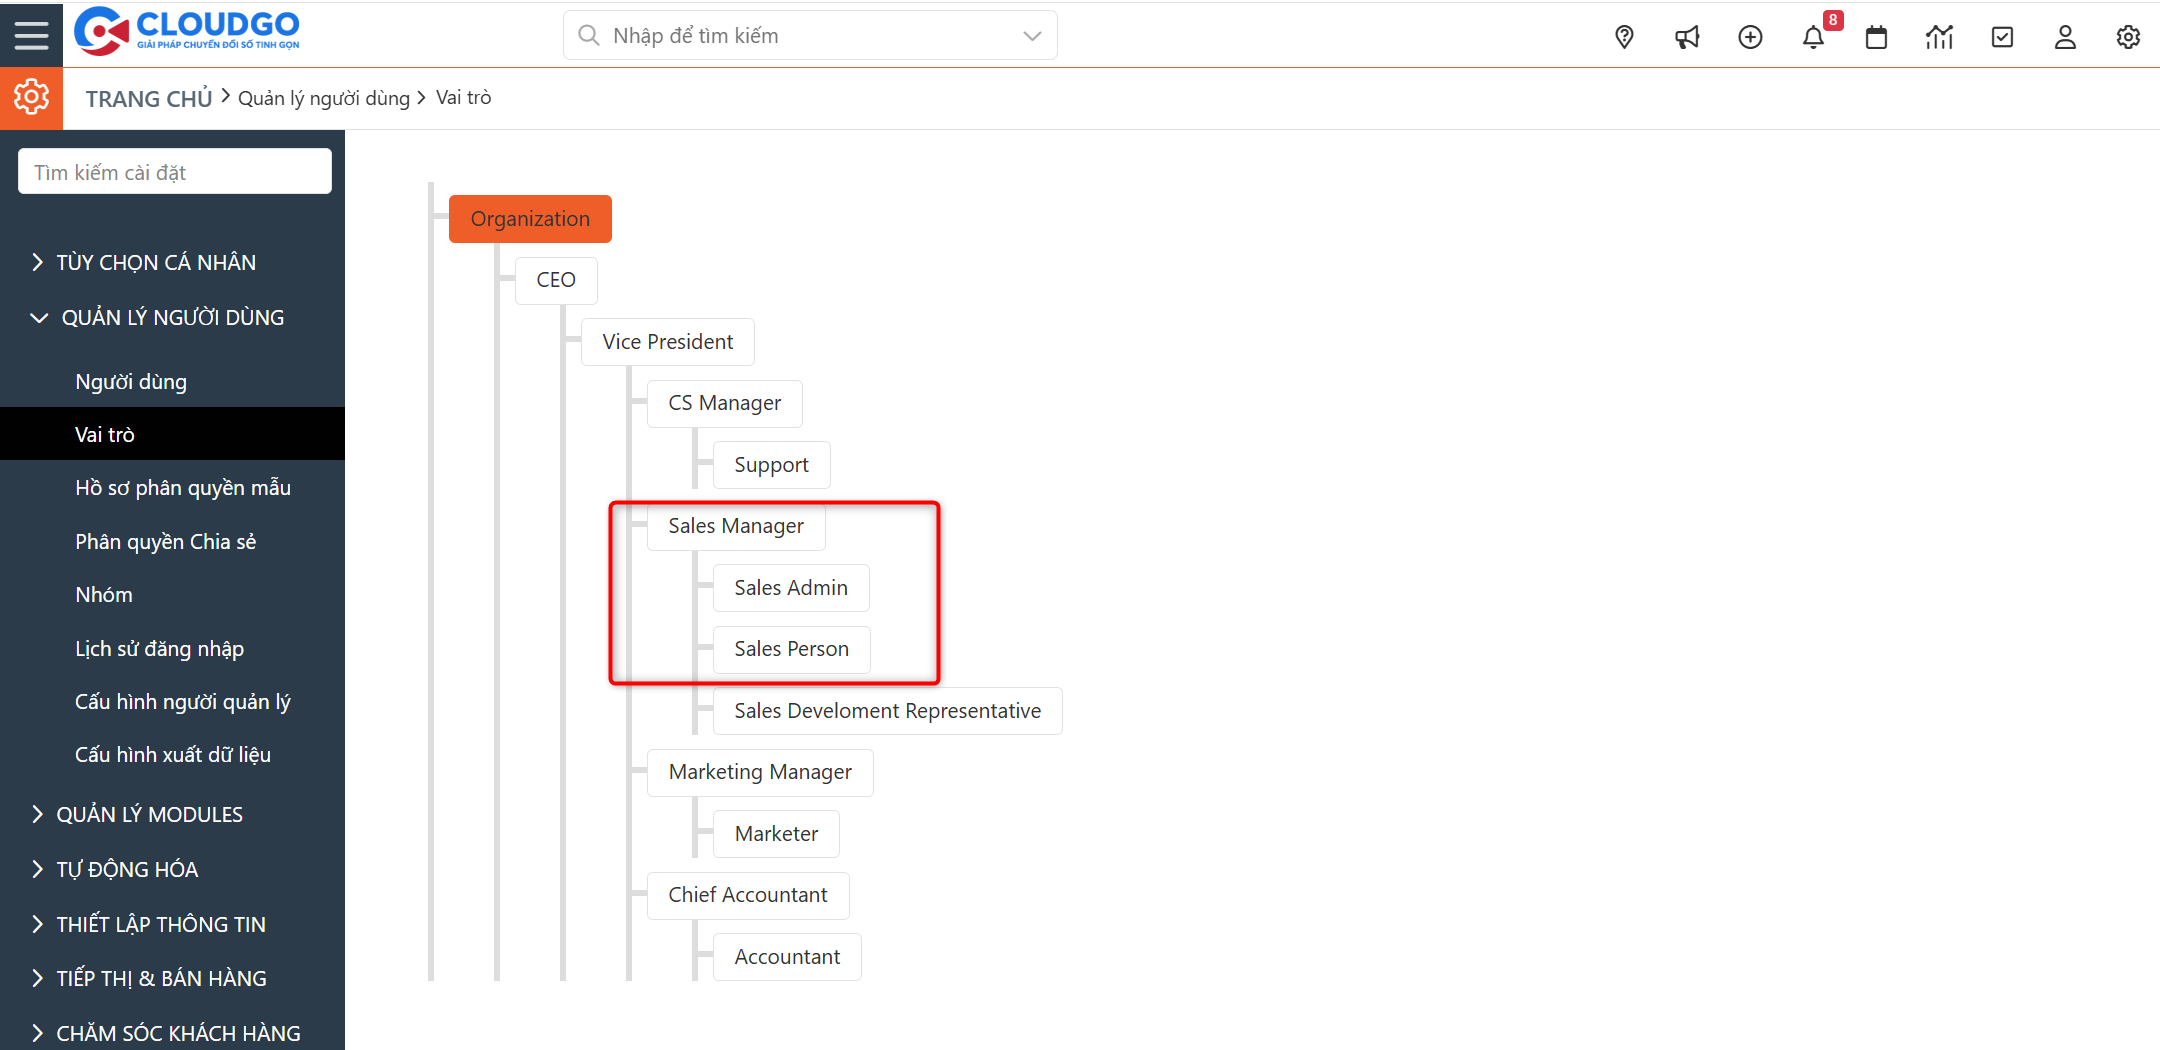Open the quick create plus icon
2160x1050 pixels.
pos(1750,35)
